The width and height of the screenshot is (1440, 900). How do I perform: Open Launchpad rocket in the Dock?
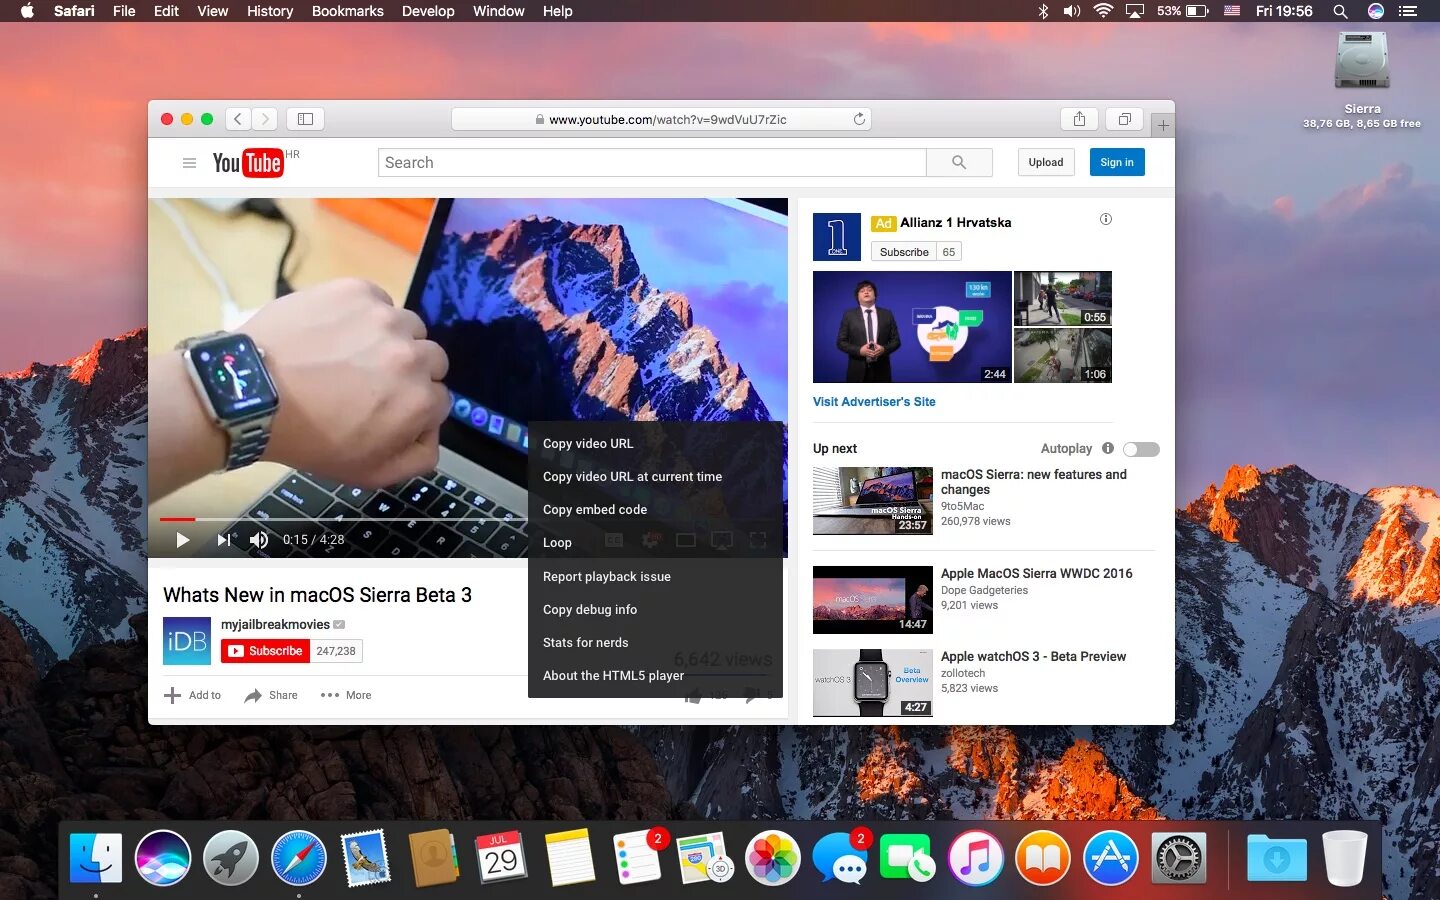click(x=231, y=858)
